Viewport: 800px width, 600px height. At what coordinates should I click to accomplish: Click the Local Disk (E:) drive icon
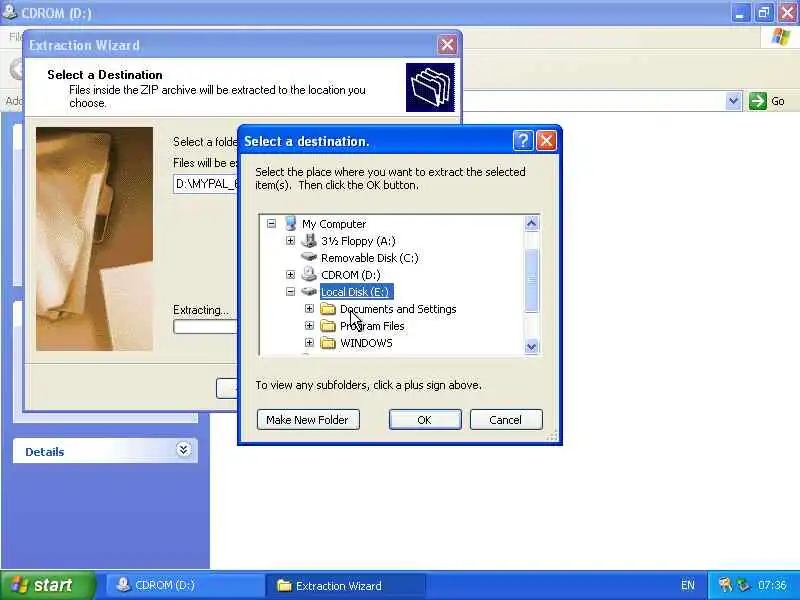click(x=309, y=291)
